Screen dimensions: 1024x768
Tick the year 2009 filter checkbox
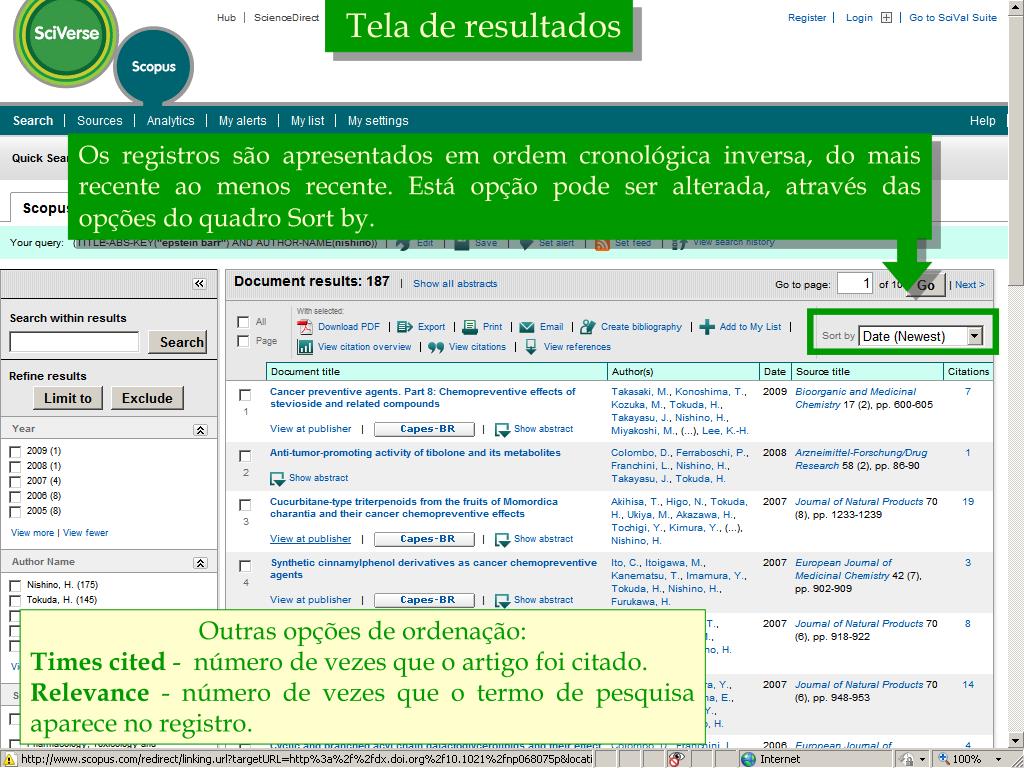[x=15, y=452]
